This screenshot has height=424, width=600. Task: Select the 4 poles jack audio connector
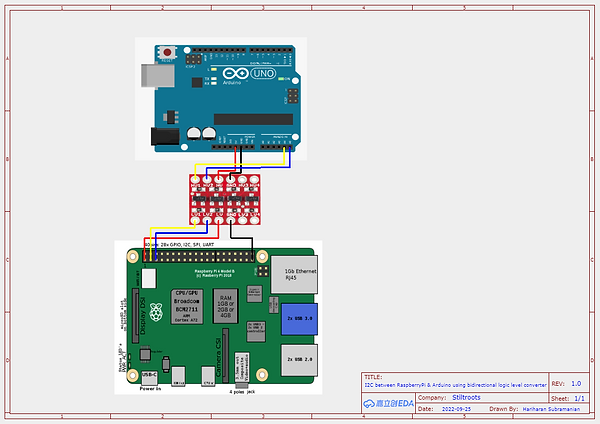tap(242, 370)
